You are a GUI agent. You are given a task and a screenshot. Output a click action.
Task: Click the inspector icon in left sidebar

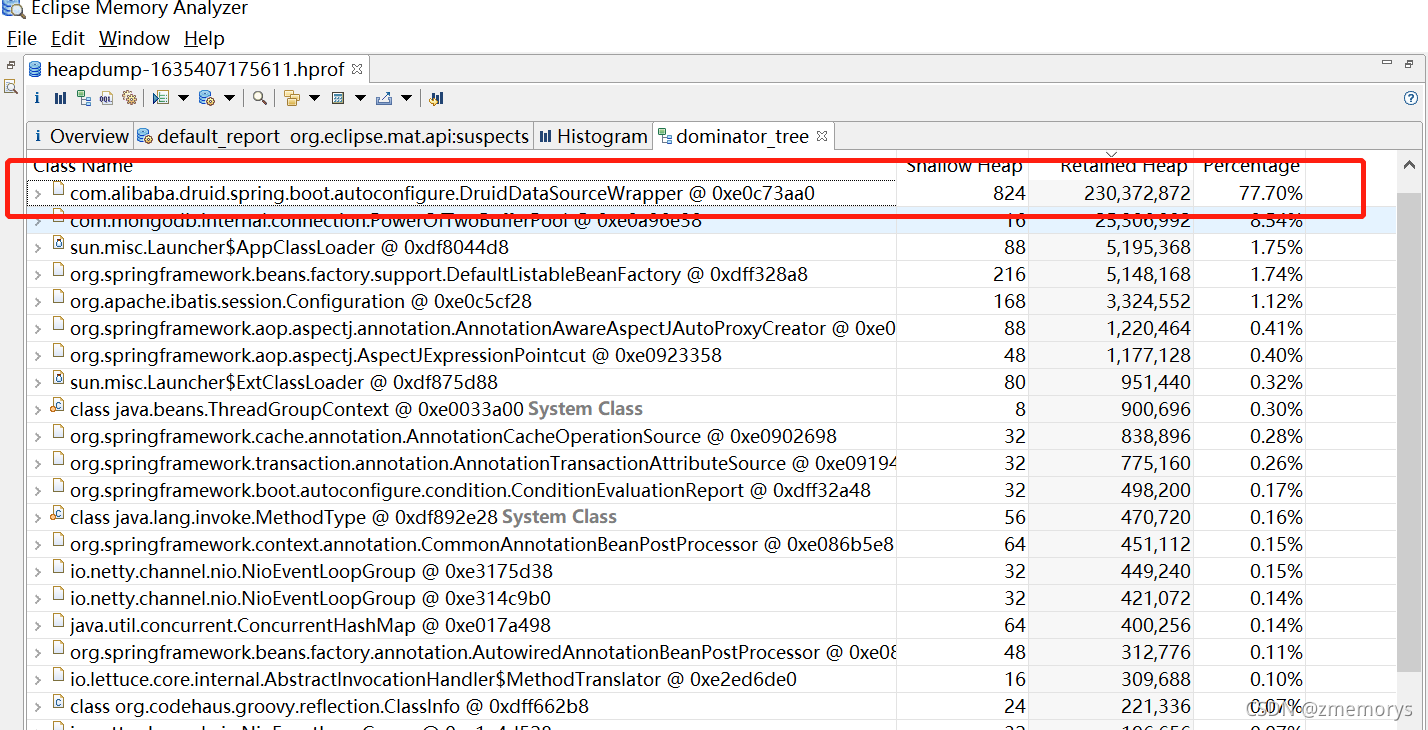pyautogui.click(x=11, y=87)
